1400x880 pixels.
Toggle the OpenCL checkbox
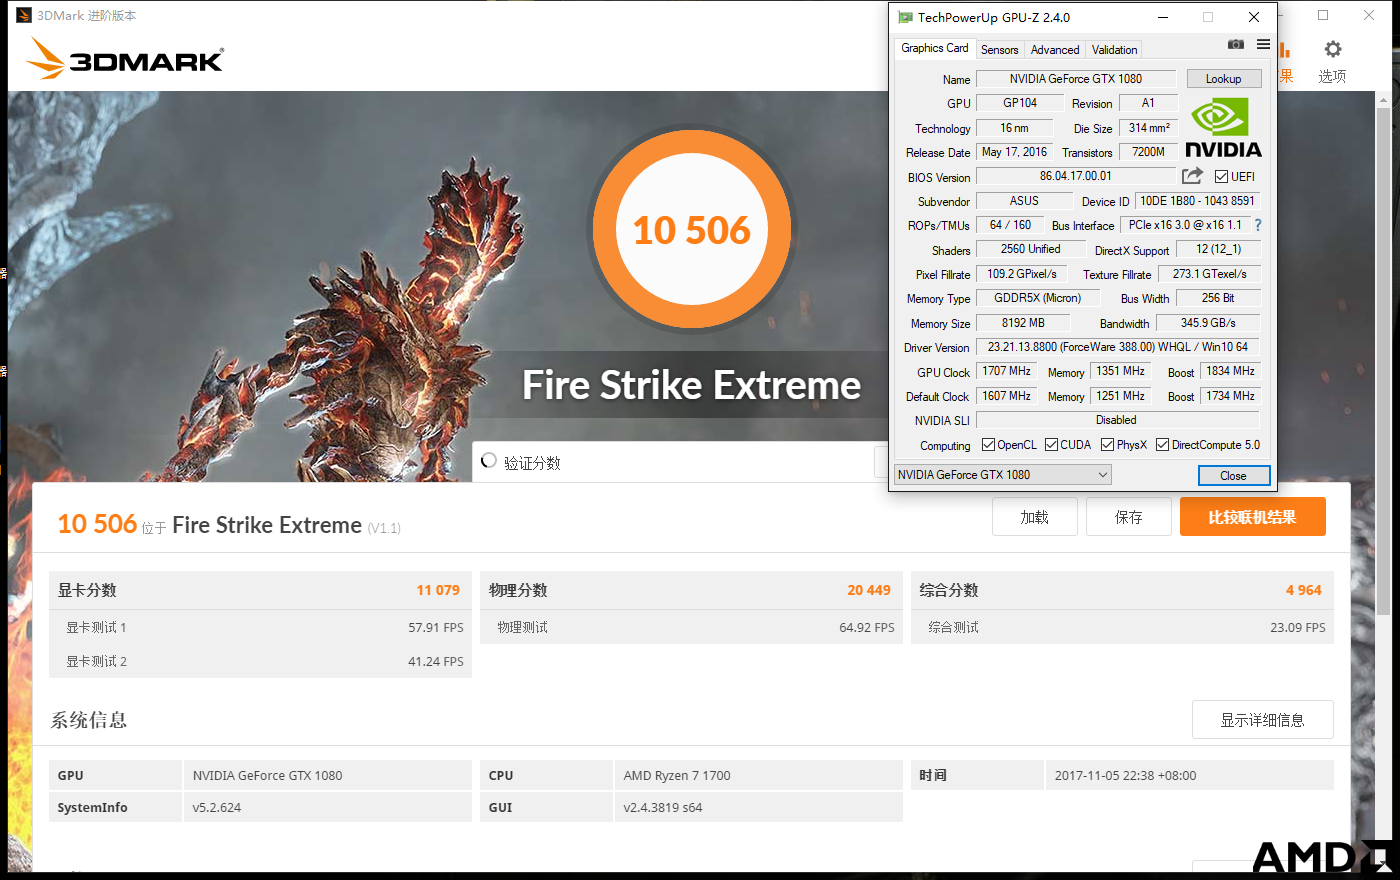pyautogui.click(x=988, y=445)
